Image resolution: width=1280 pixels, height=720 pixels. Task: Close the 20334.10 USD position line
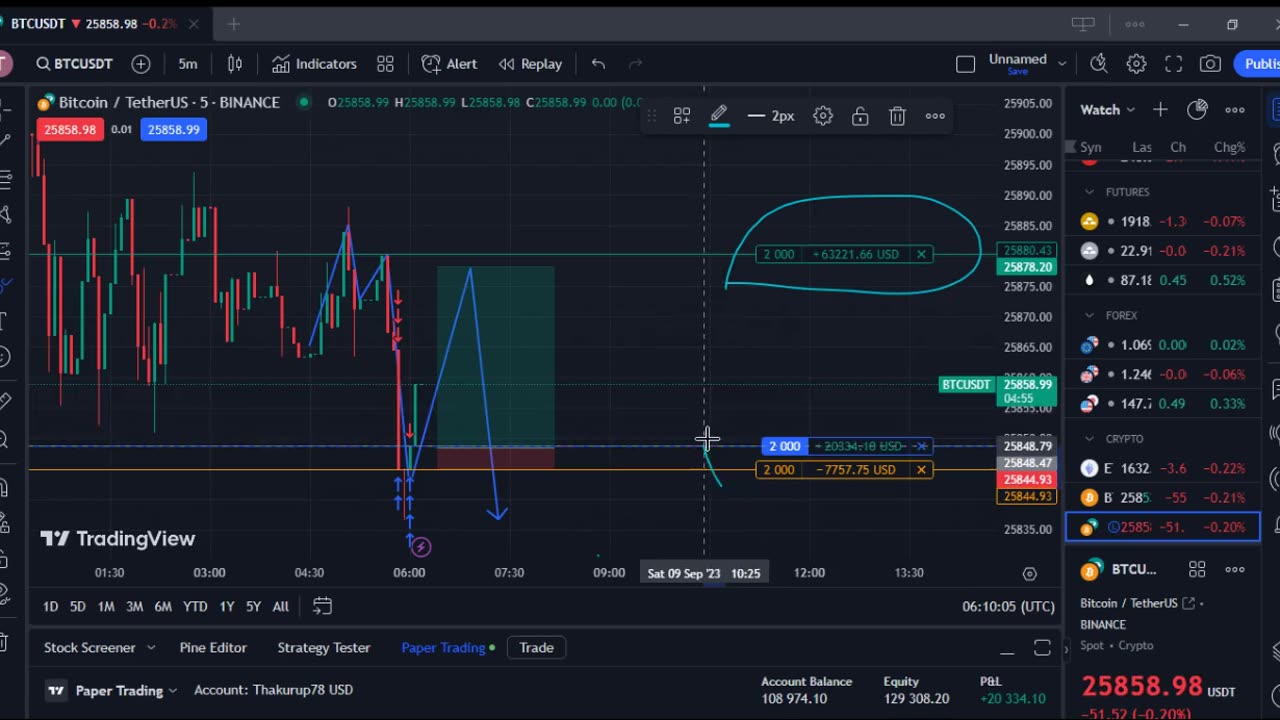point(921,446)
